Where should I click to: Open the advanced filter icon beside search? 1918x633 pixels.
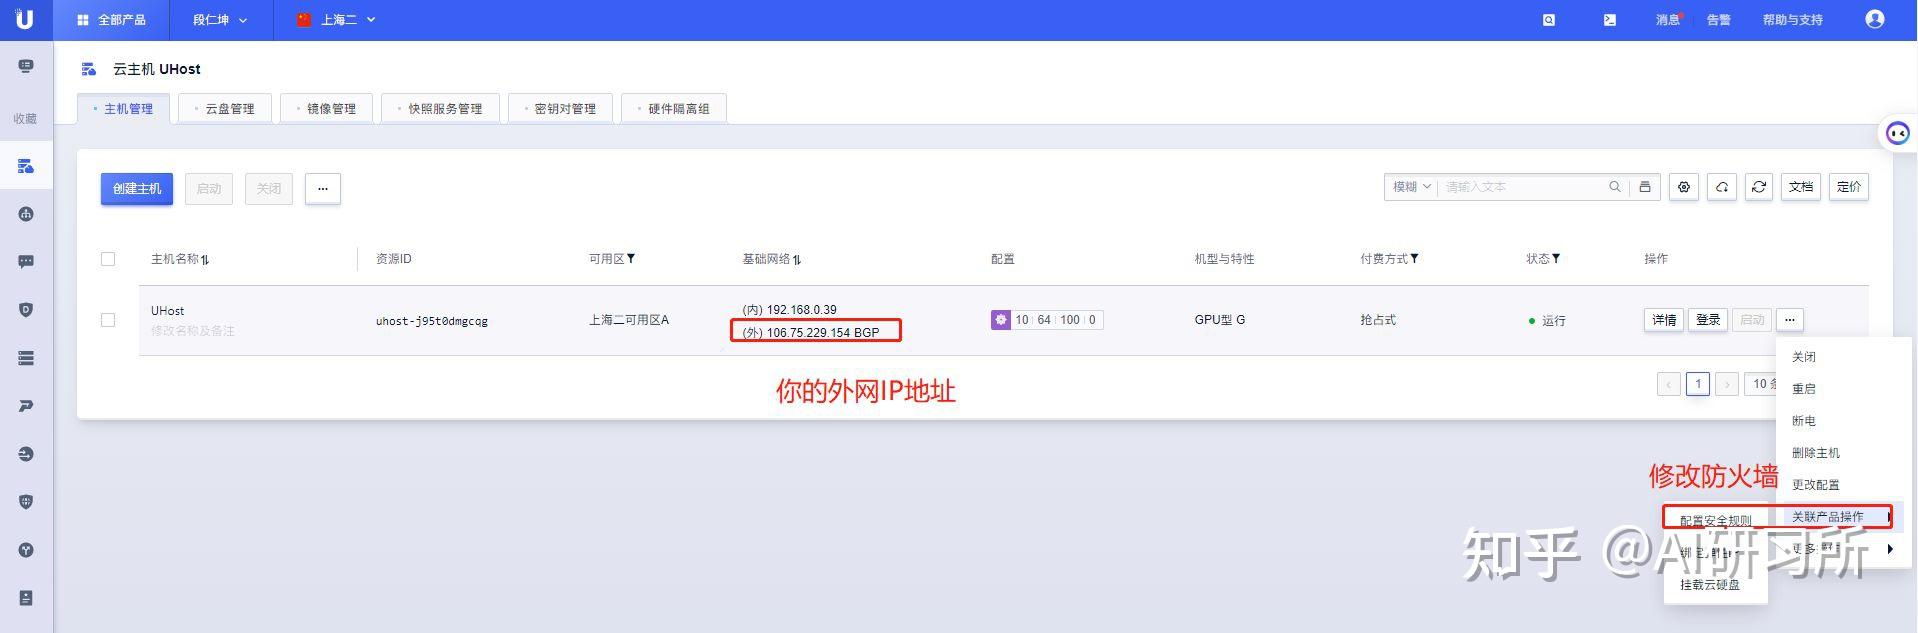[1644, 187]
